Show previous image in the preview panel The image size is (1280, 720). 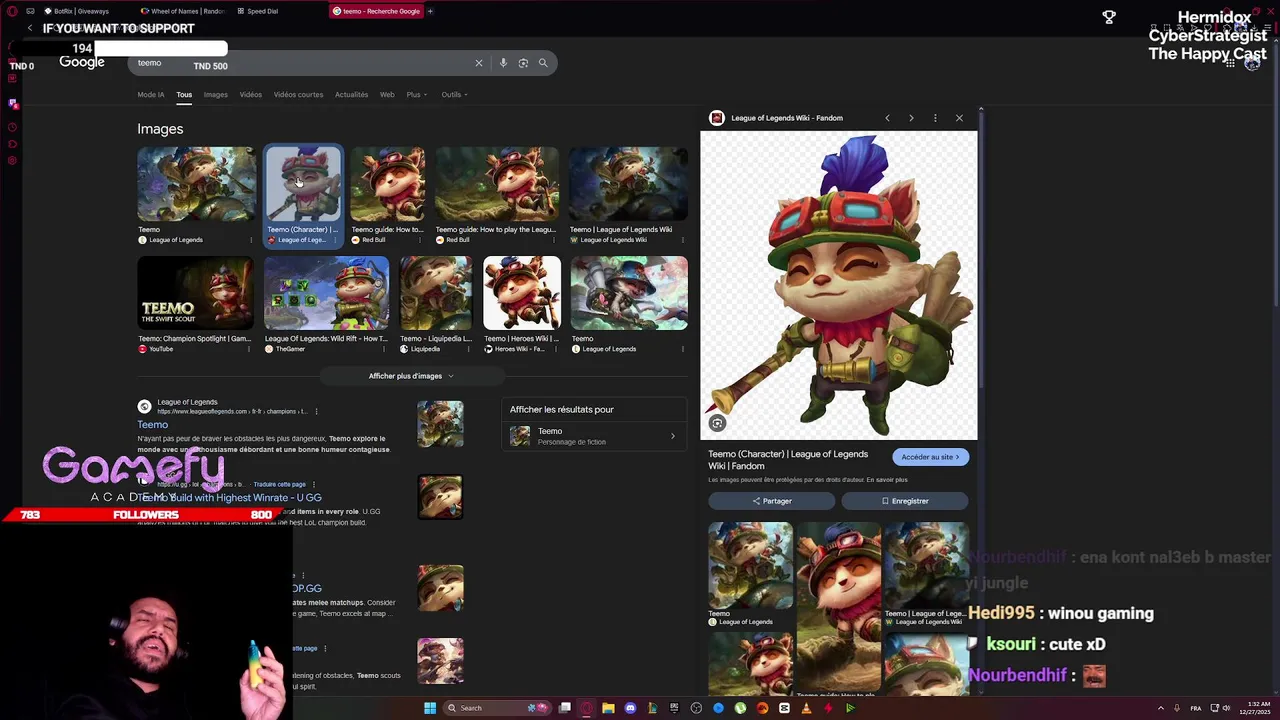coord(887,118)
